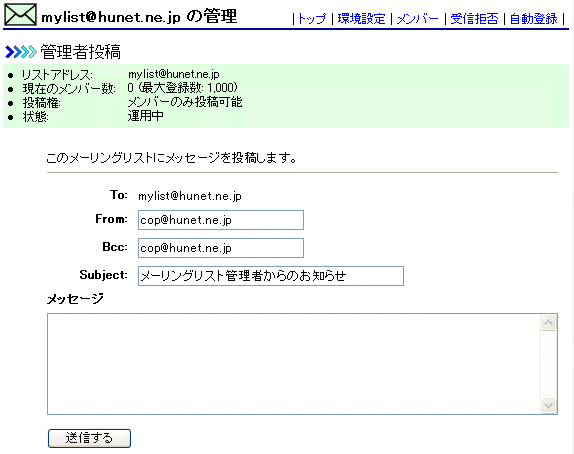This screenshot has height=454, width=574.
Task: Open the 自動登録 link
Action: (x=533, y=18)
